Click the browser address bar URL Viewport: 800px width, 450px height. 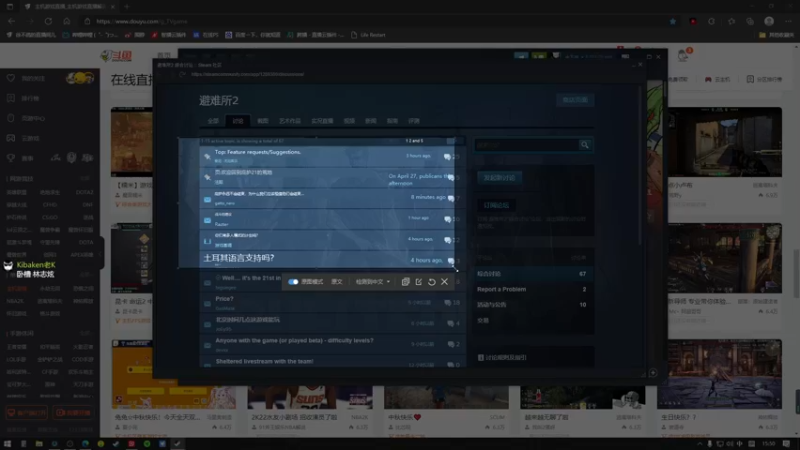[x=142, y=21]
